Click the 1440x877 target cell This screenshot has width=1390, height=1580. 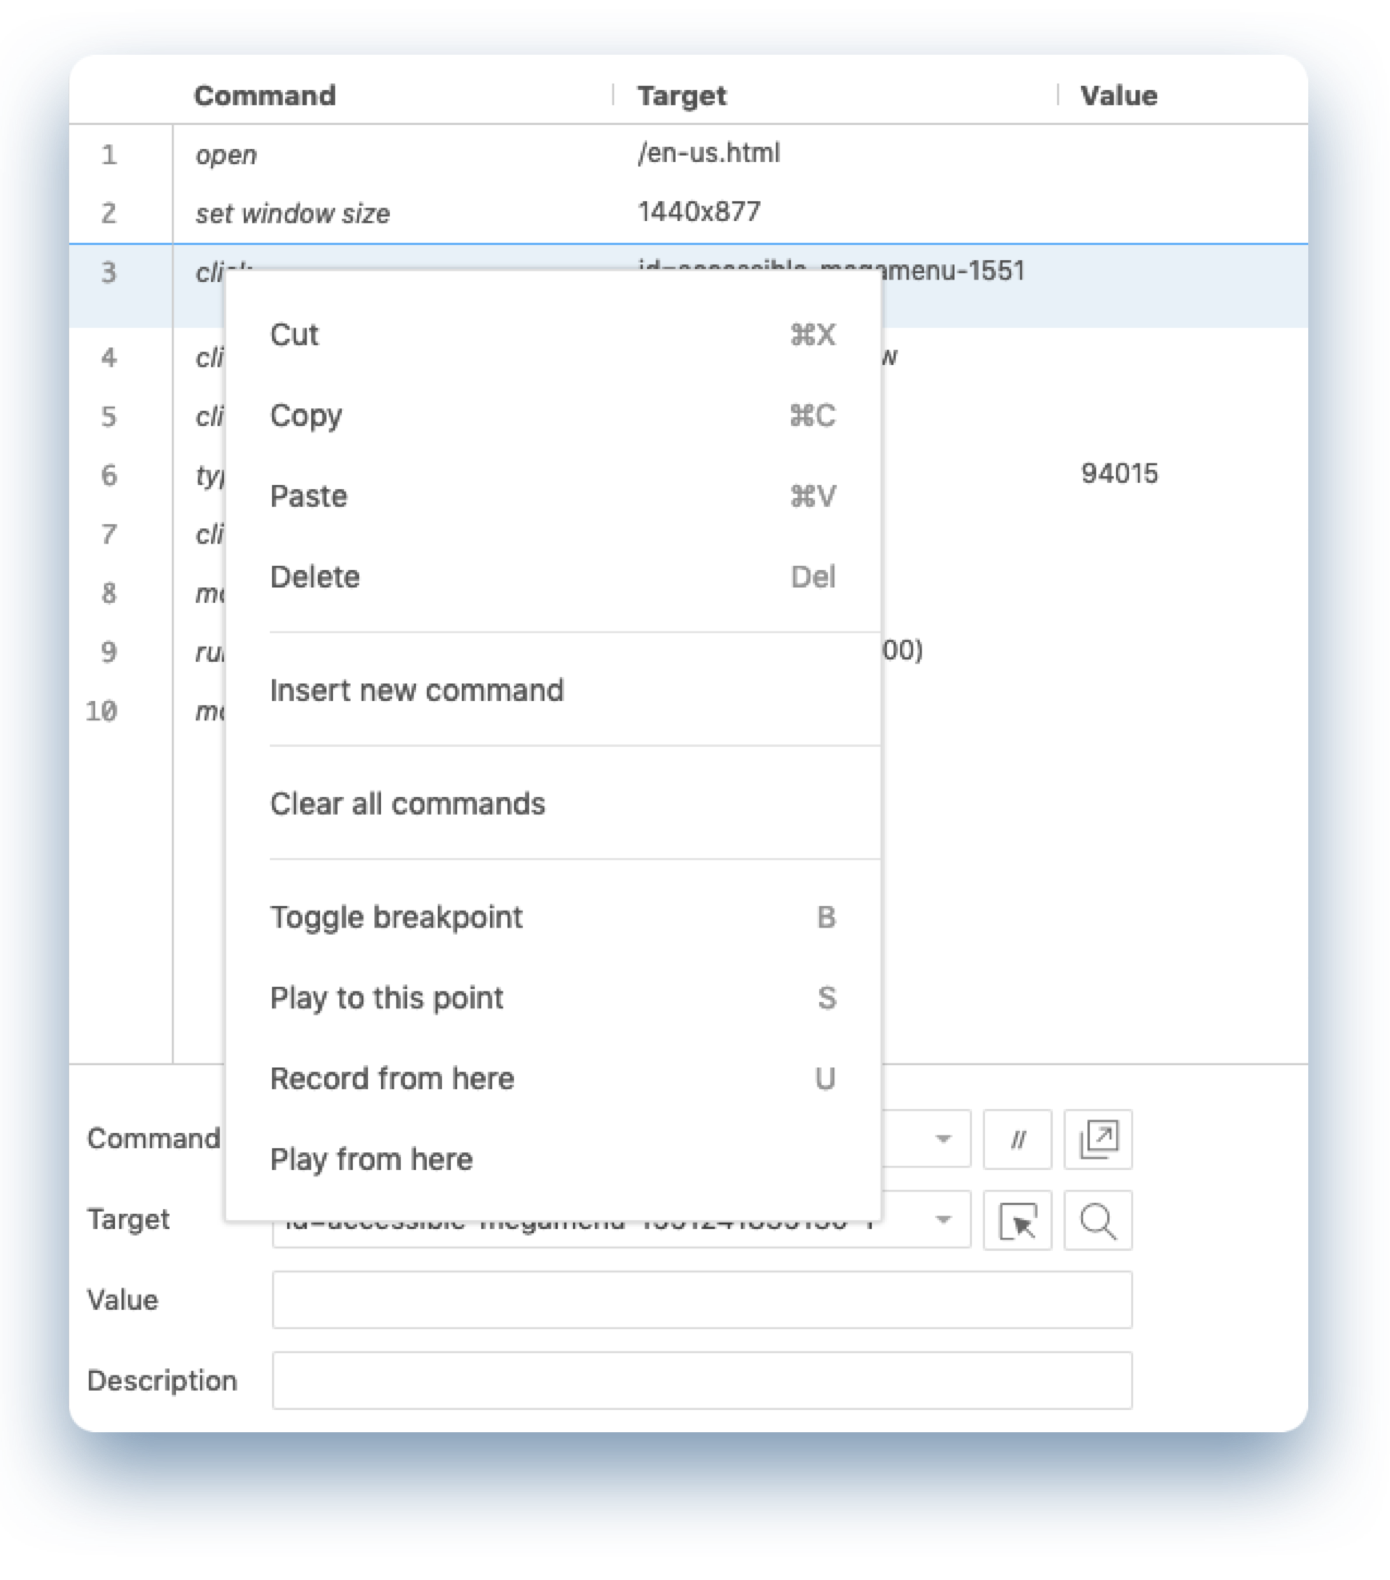coord(699,212)
